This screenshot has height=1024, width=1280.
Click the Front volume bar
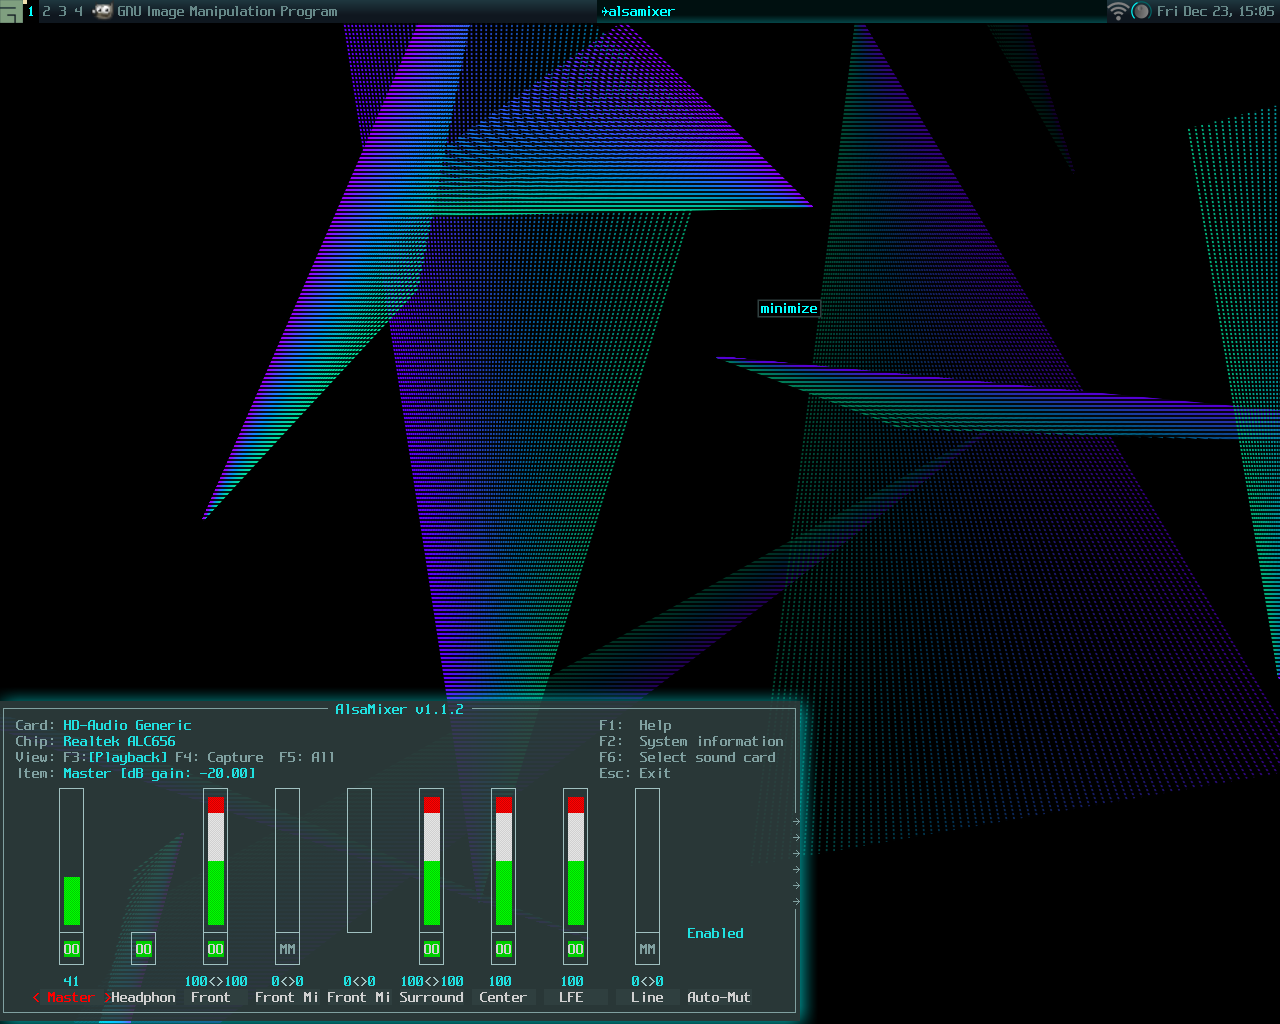(216, 861)
